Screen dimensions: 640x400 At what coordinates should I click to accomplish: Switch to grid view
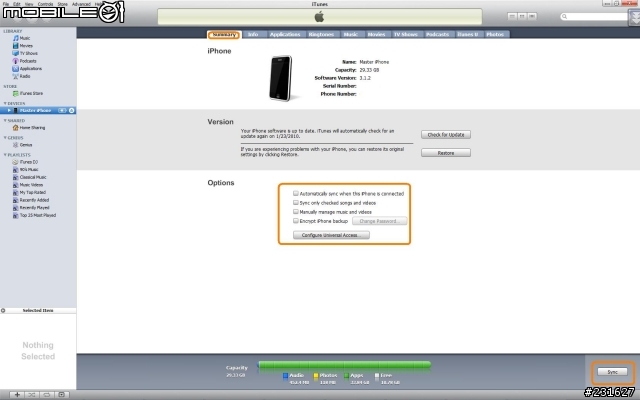pyautogui.click(x=522, y=16)
